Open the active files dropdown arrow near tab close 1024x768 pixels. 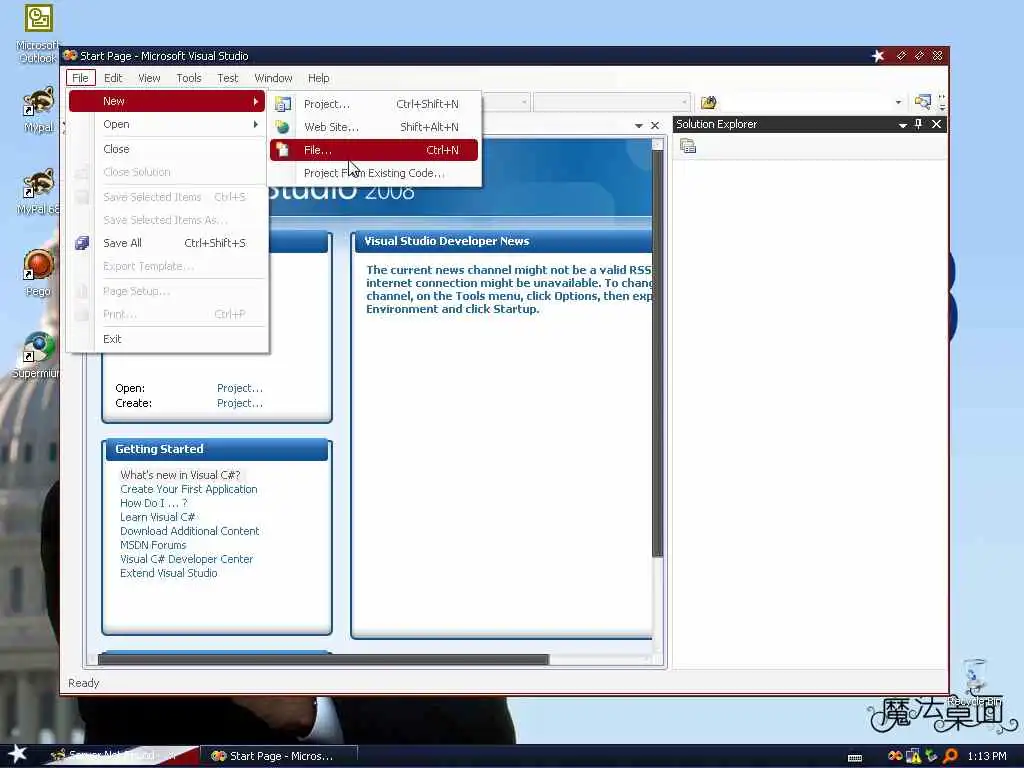click(x=639, y=125)
